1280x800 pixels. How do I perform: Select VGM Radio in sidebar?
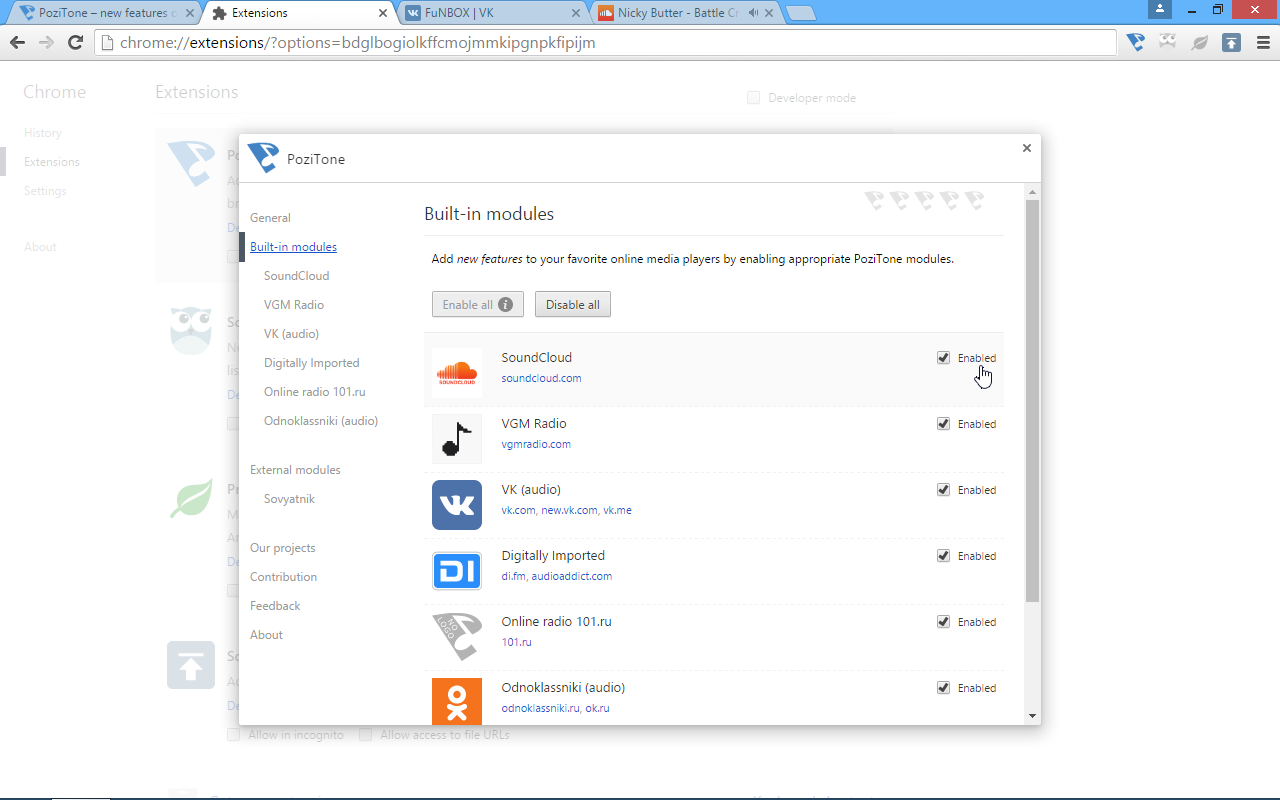tap(294, 305)
